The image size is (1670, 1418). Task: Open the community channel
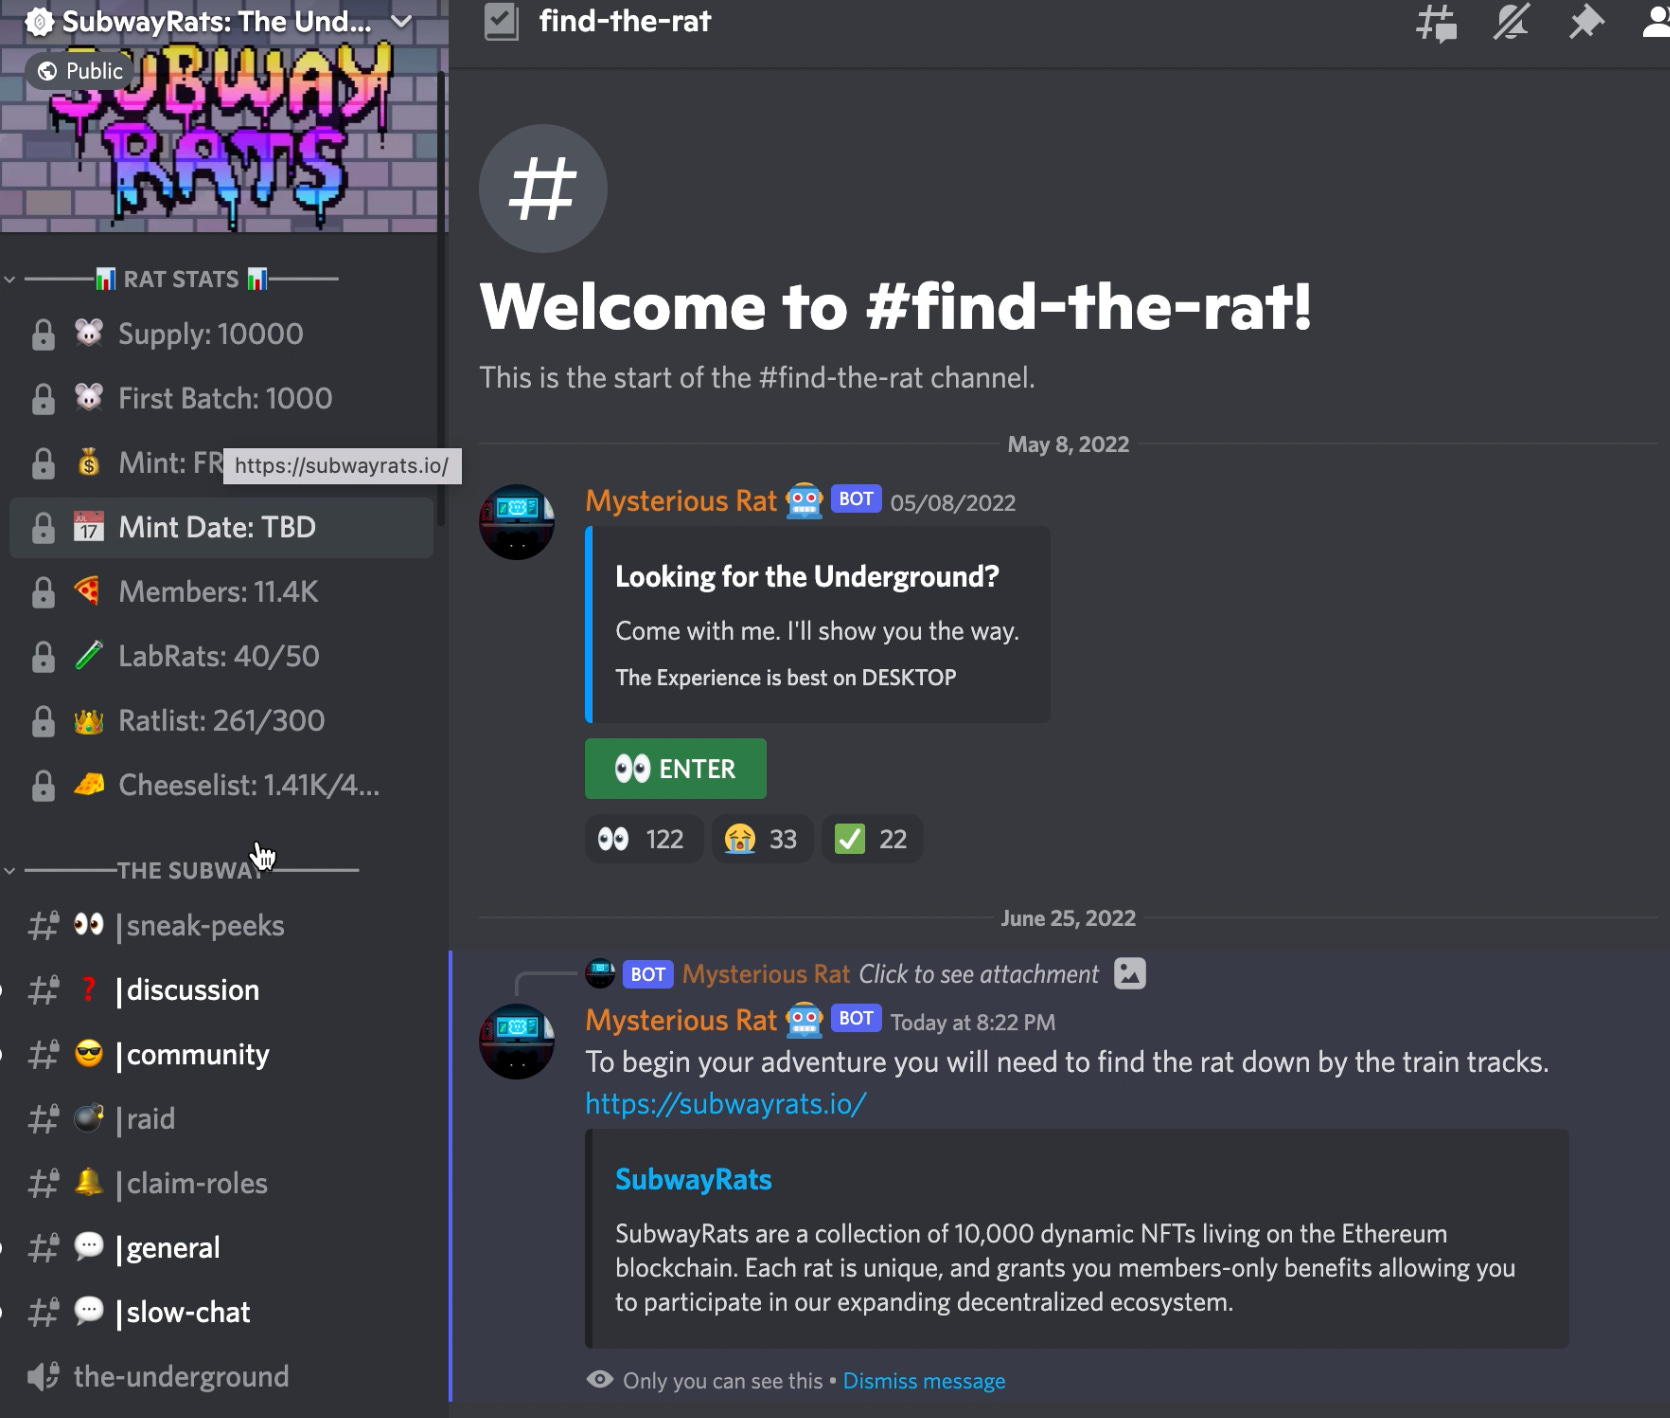tap(222, 1055)
